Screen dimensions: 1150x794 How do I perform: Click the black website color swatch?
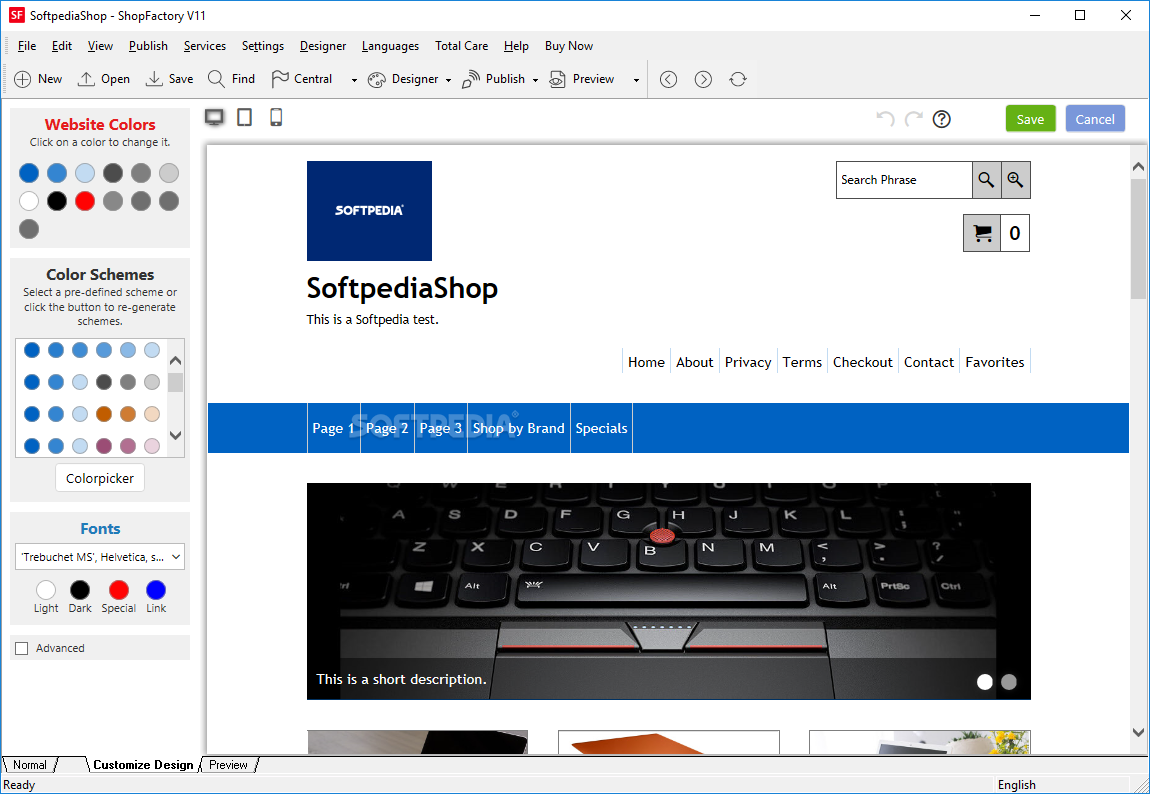click(x=57, y=201)
